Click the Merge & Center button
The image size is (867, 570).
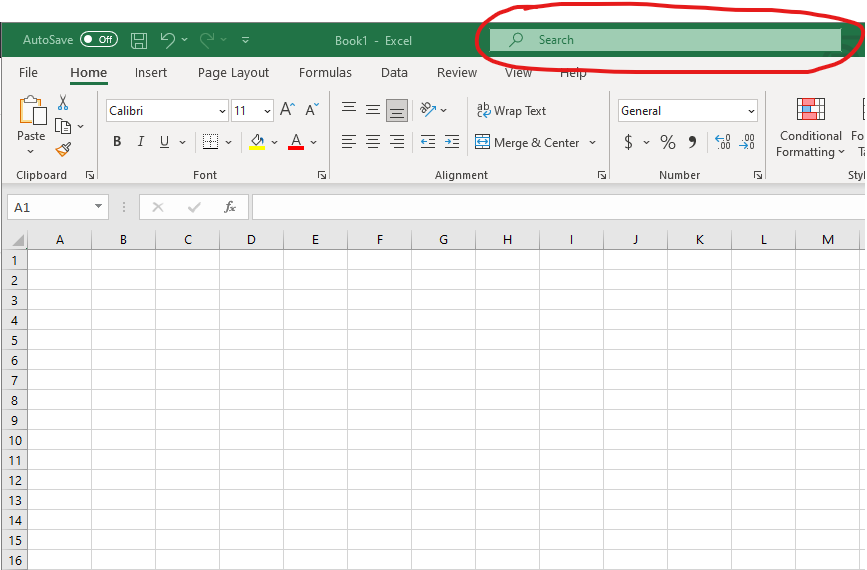(x=527, y=143)
